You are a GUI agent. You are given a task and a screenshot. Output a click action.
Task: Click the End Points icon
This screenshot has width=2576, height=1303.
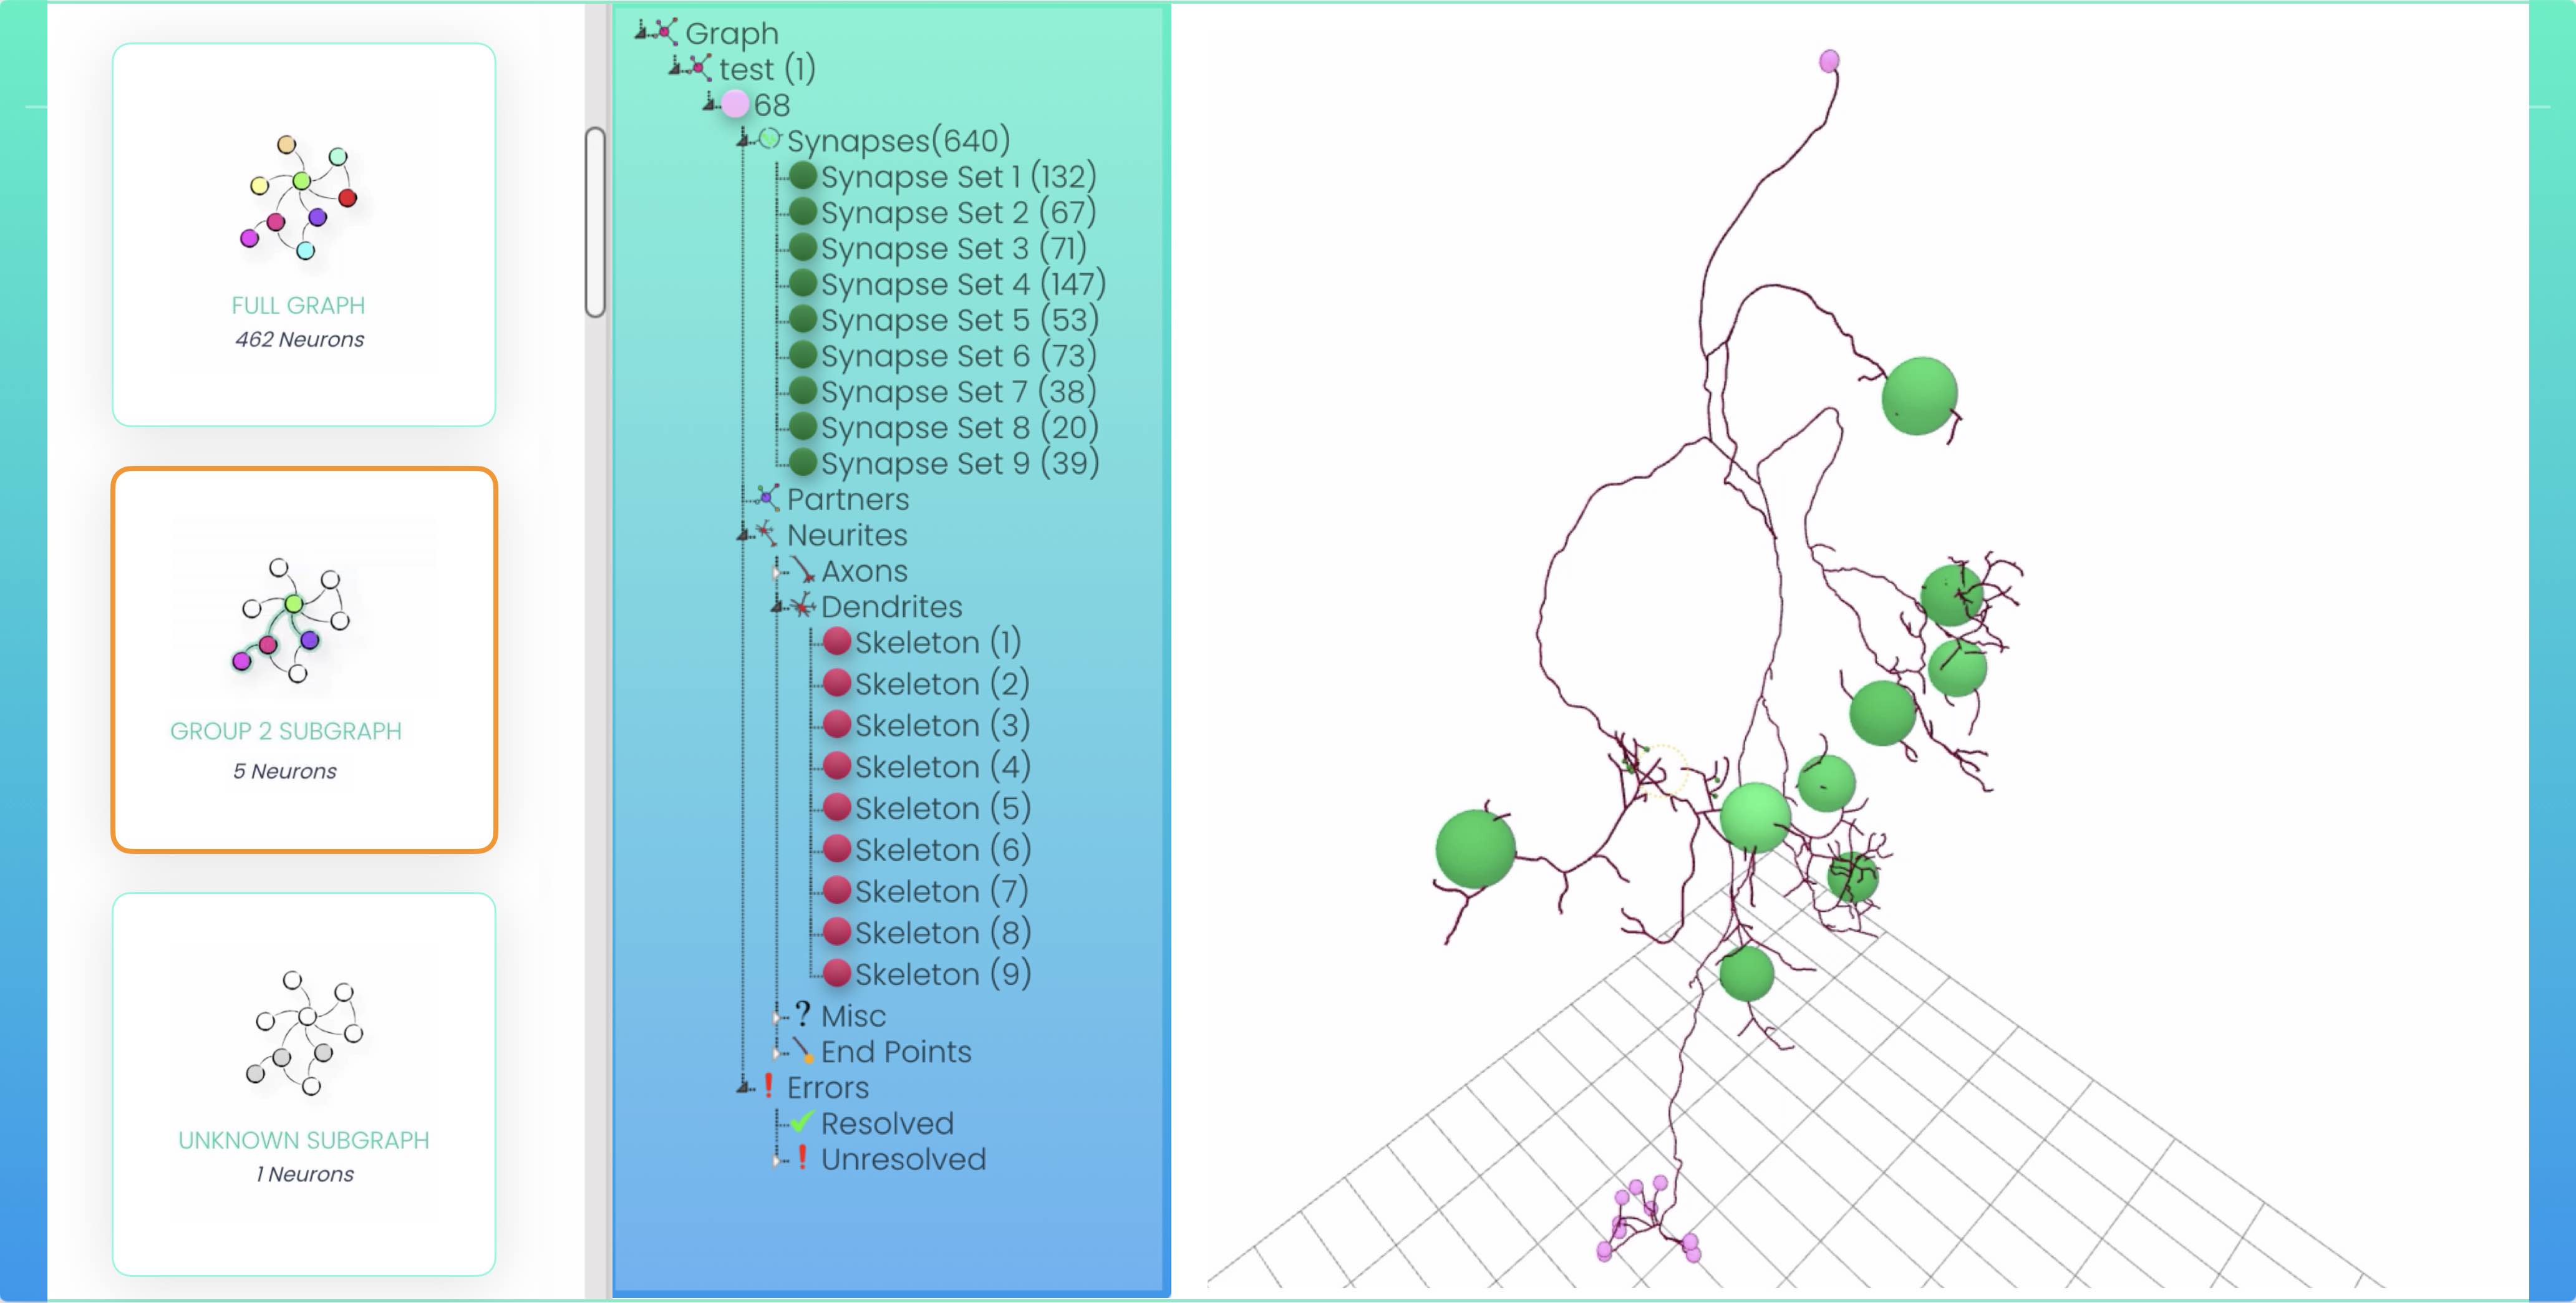(x=803, y=1050)
